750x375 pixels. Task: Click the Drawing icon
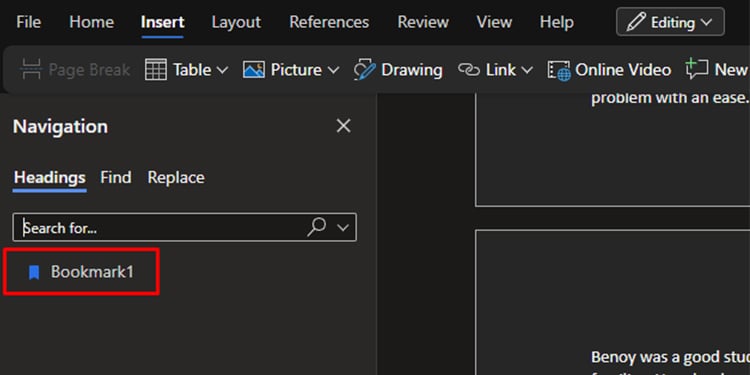(364, 70)
